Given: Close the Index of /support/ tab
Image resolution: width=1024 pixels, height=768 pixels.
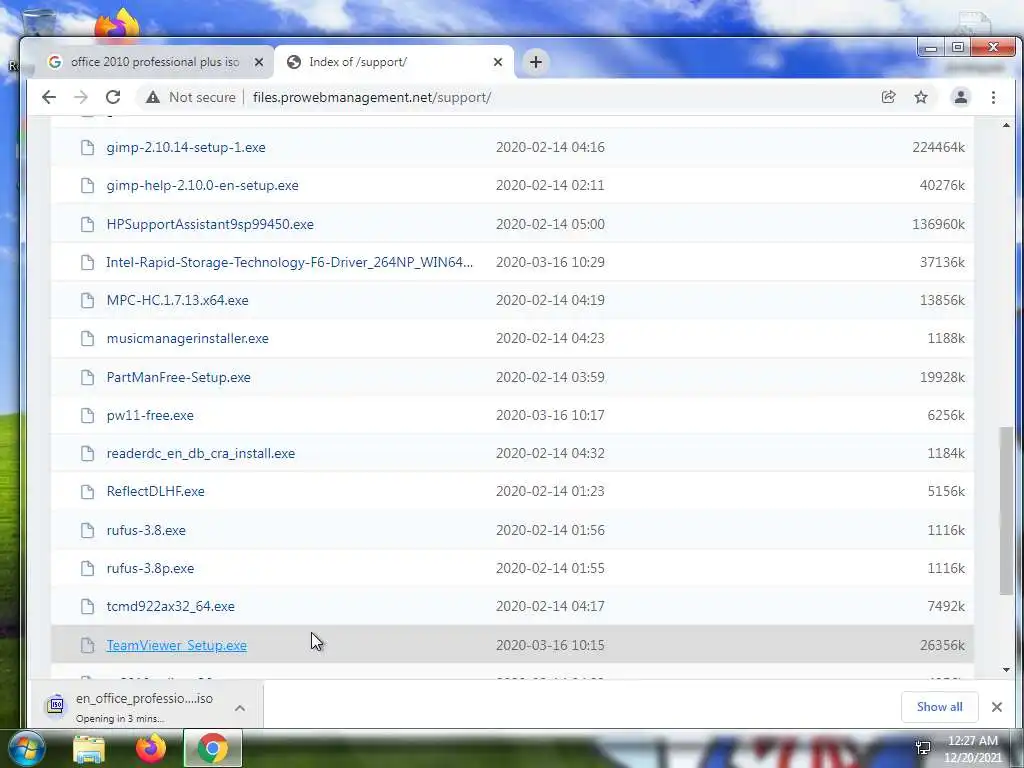Looking at the screenshot, I should tap(498, 62).
